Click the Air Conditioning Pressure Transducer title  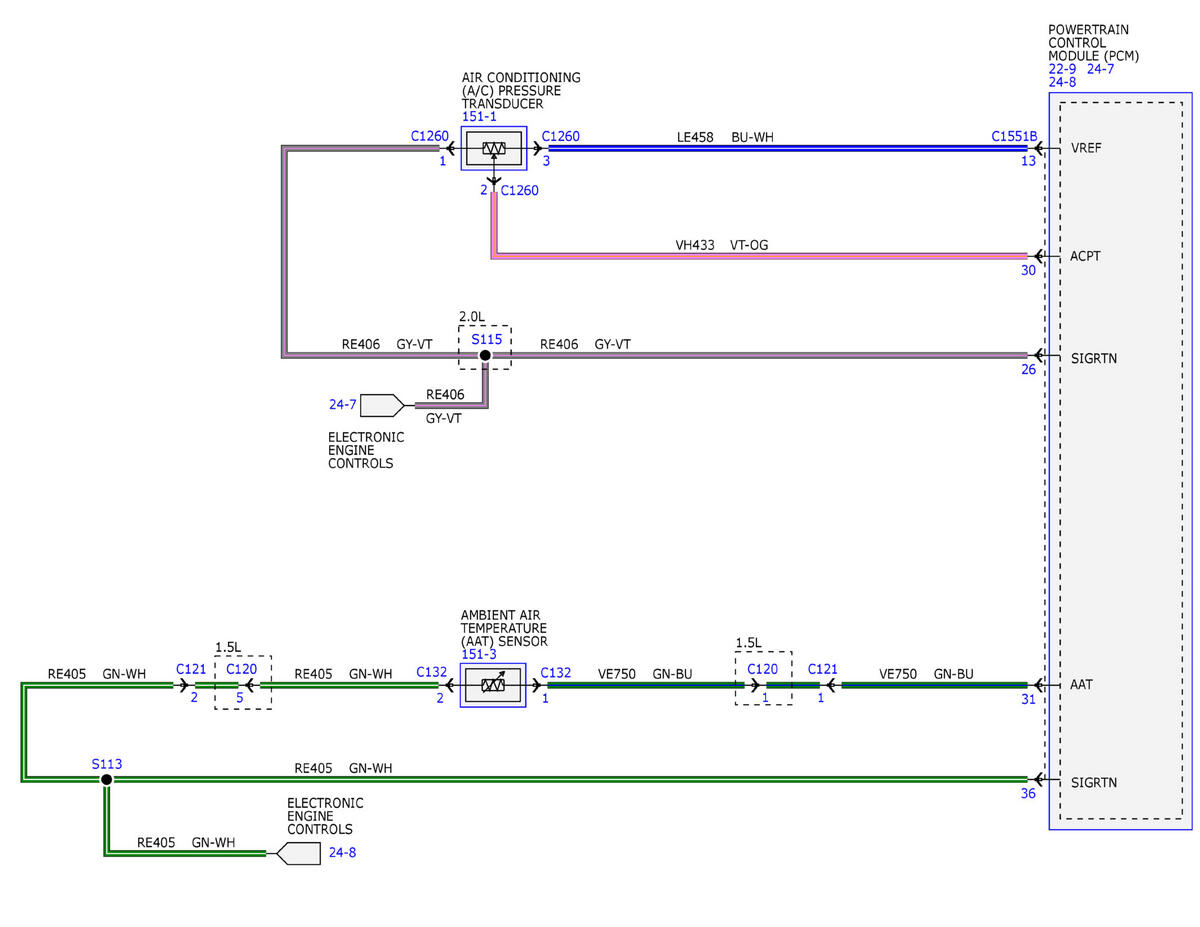pyautogui.click(x=521, y=91)
